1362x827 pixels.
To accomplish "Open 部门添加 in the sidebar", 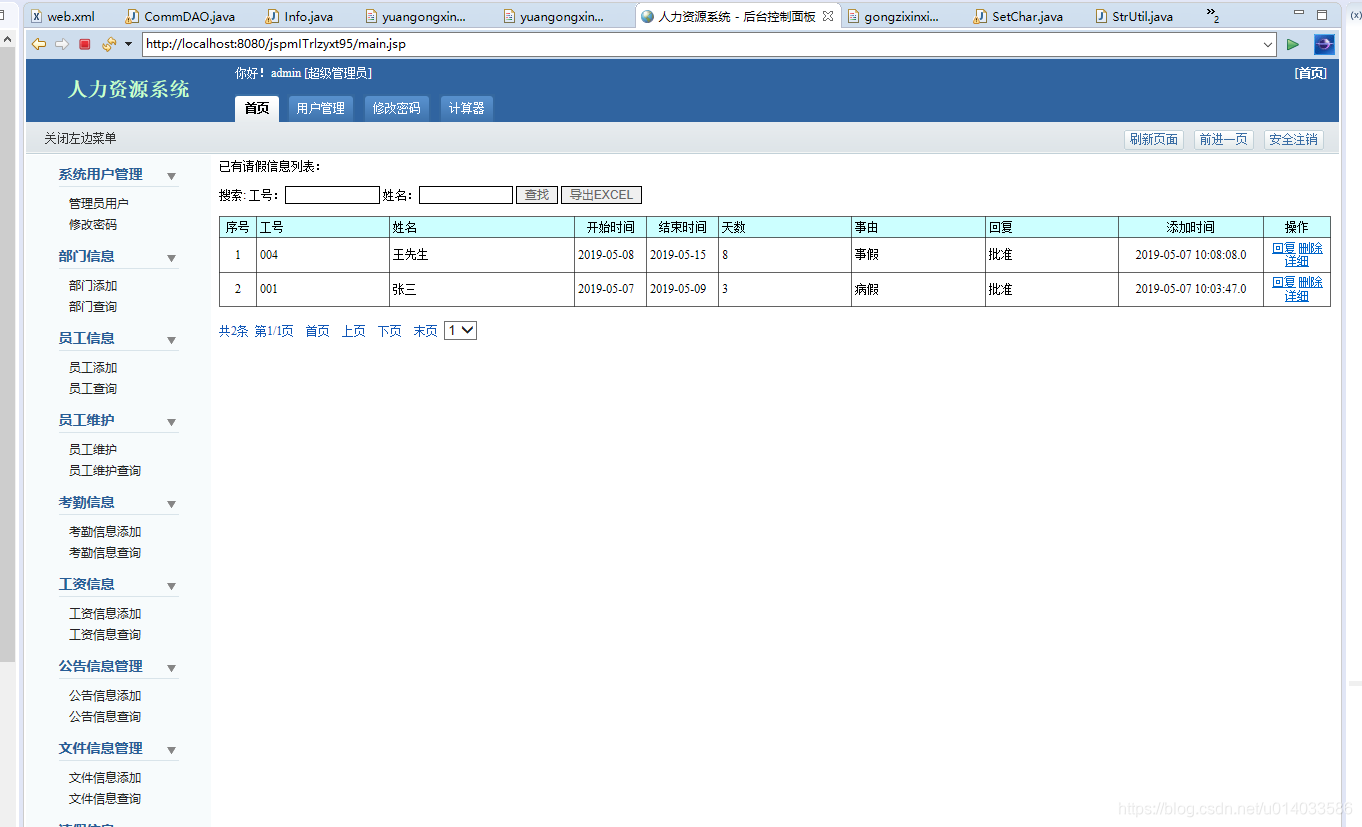I will [93, 286].
